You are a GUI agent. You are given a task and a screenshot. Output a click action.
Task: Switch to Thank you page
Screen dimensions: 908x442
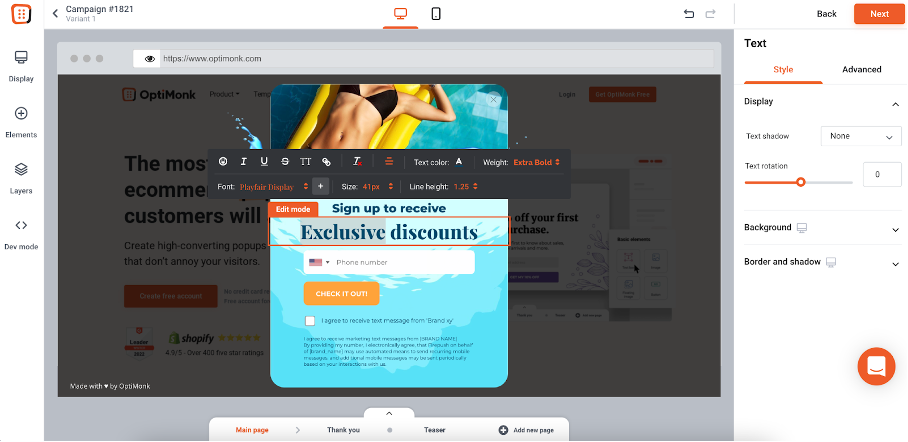(343, 430)
